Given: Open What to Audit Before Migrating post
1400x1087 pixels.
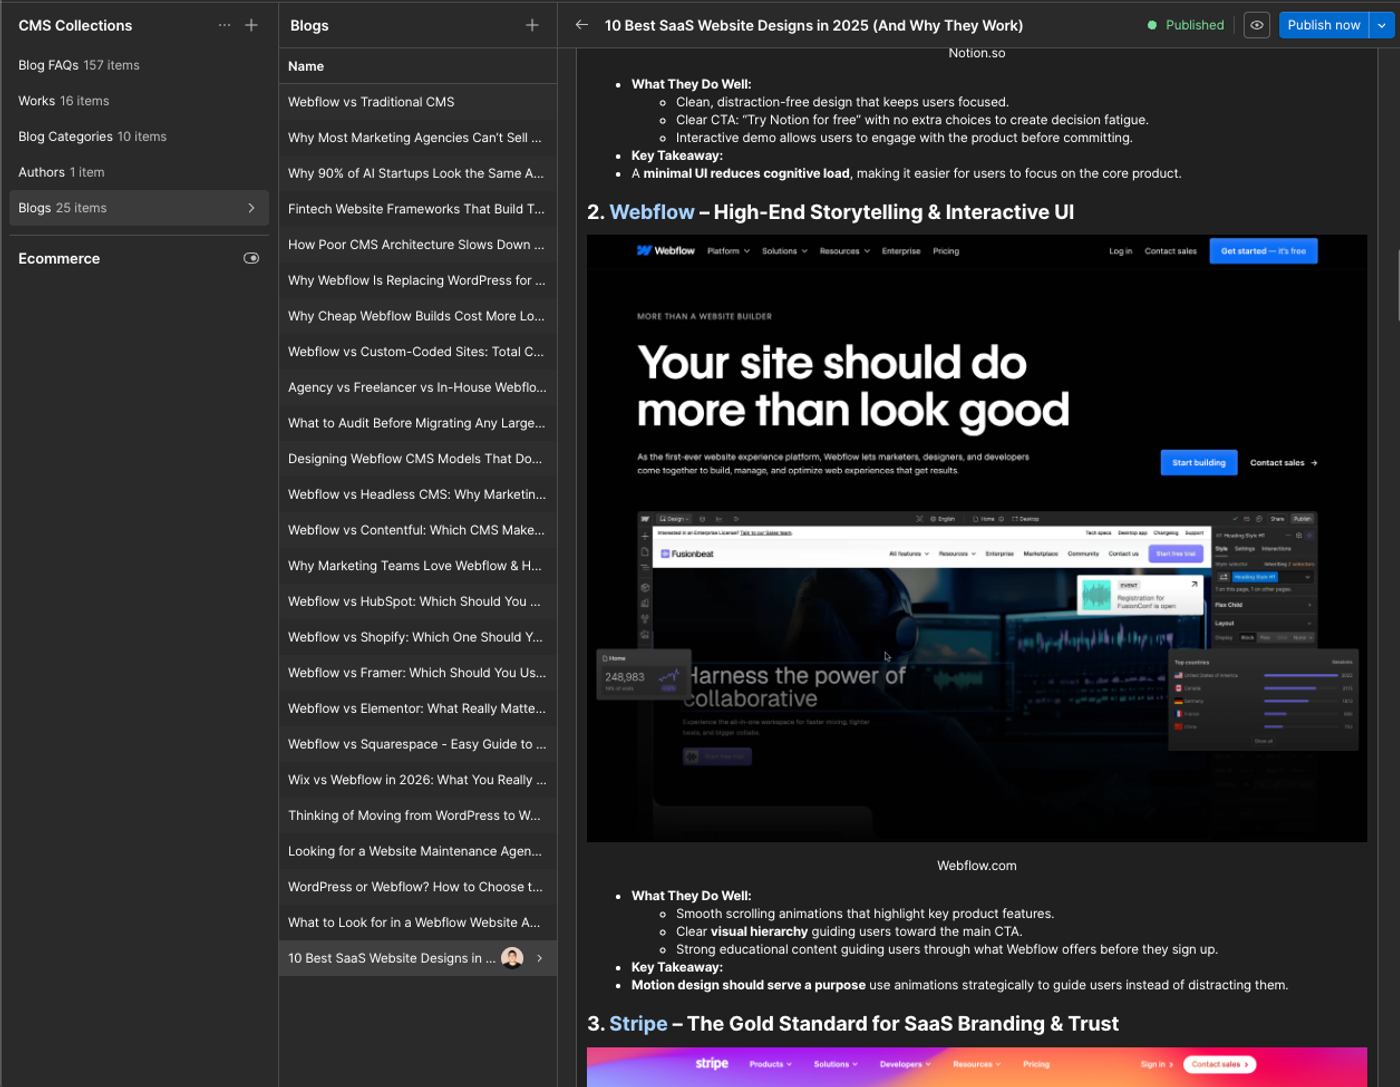Looking at the screenshot, I should pos(418,423).
